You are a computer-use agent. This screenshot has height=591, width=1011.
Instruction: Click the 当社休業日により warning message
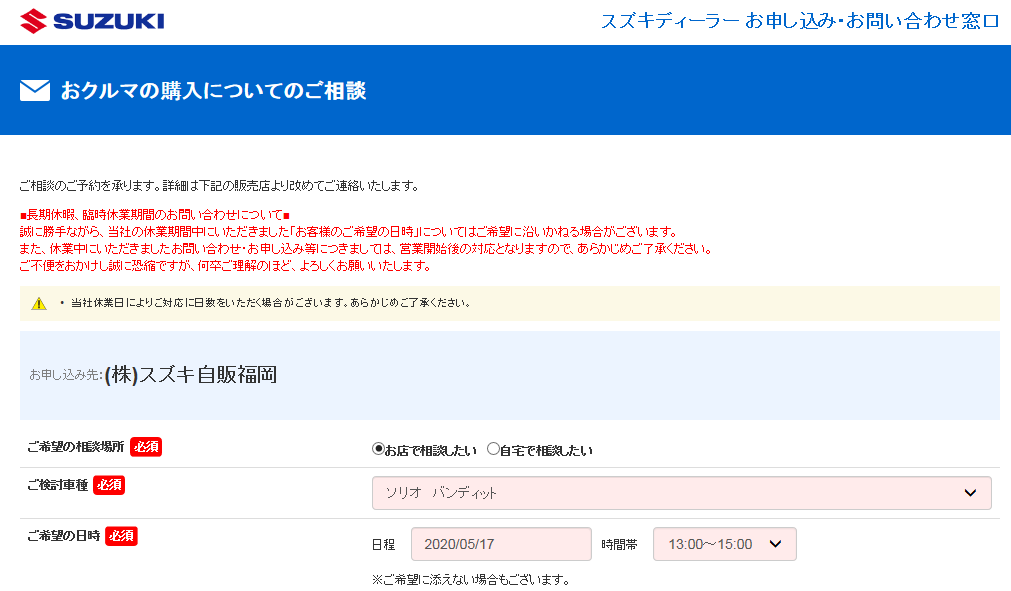pyautogui.click(x=271, y=303)
